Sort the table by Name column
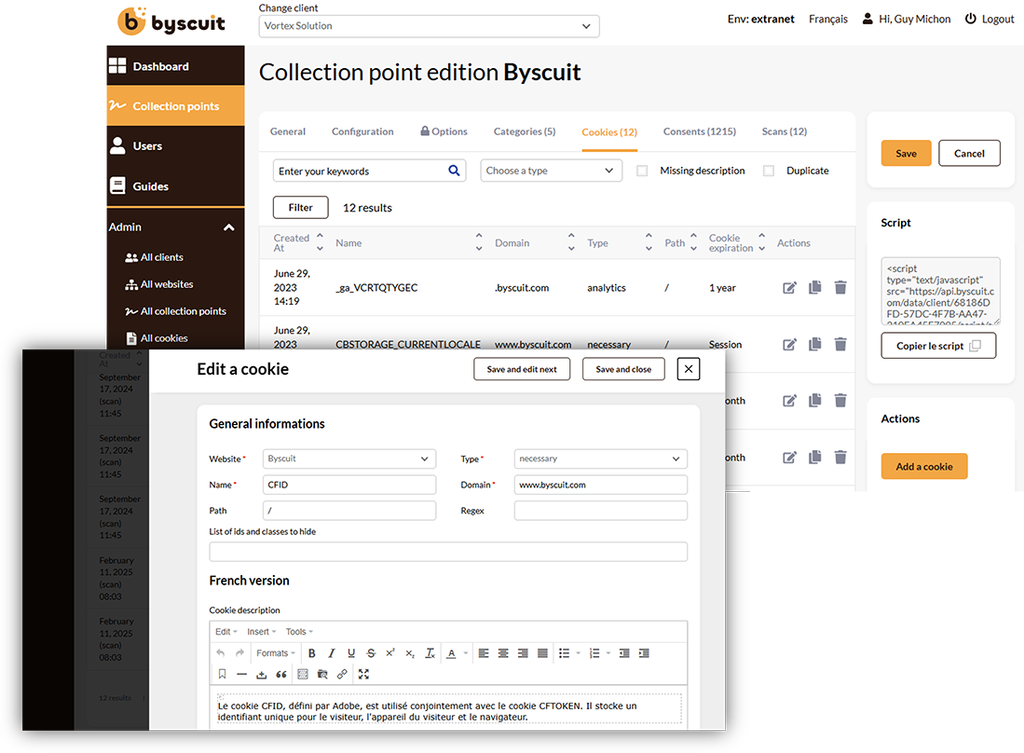The image size is (1024, 753). pyautogui.click(x=479, y=242)
